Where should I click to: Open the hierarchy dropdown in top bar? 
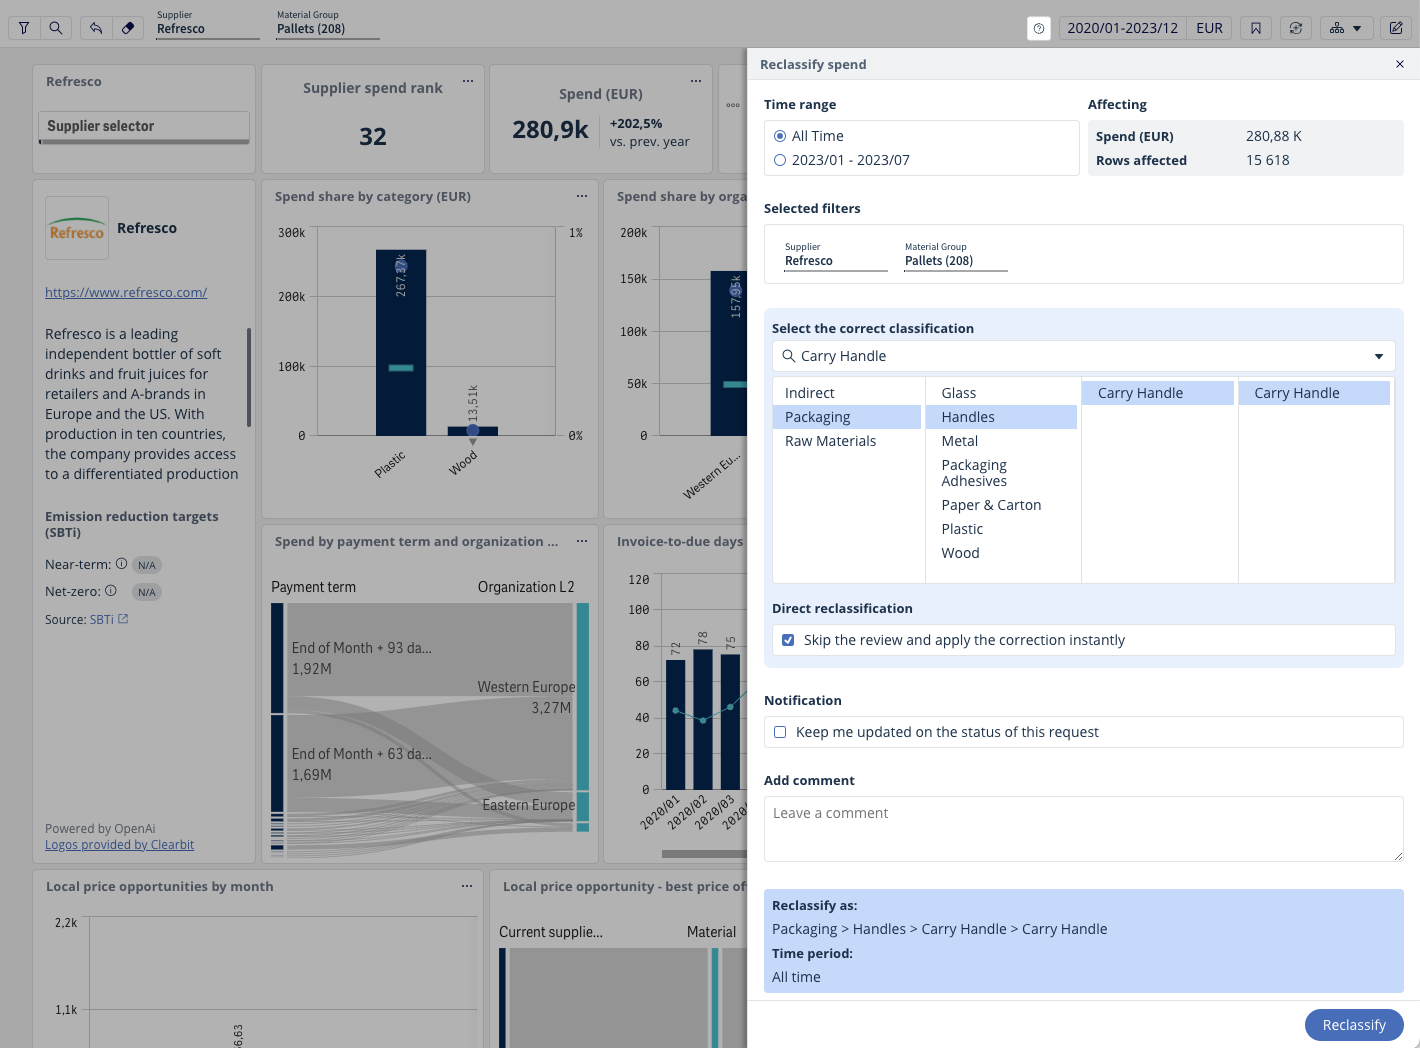coord(1346,28)
